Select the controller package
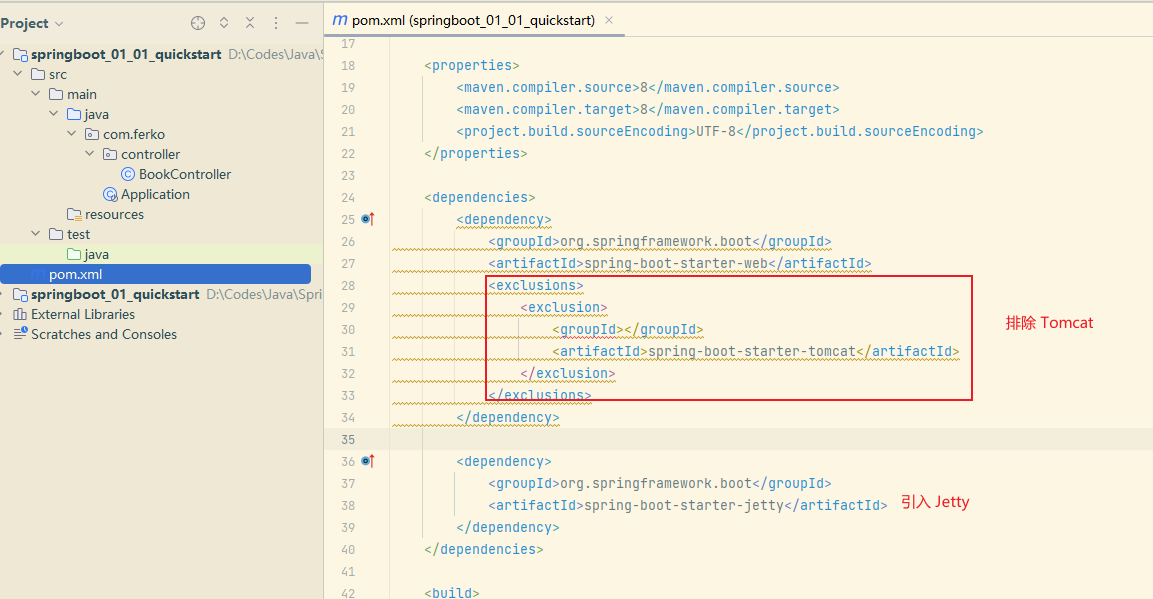 [x=151, y=154]
